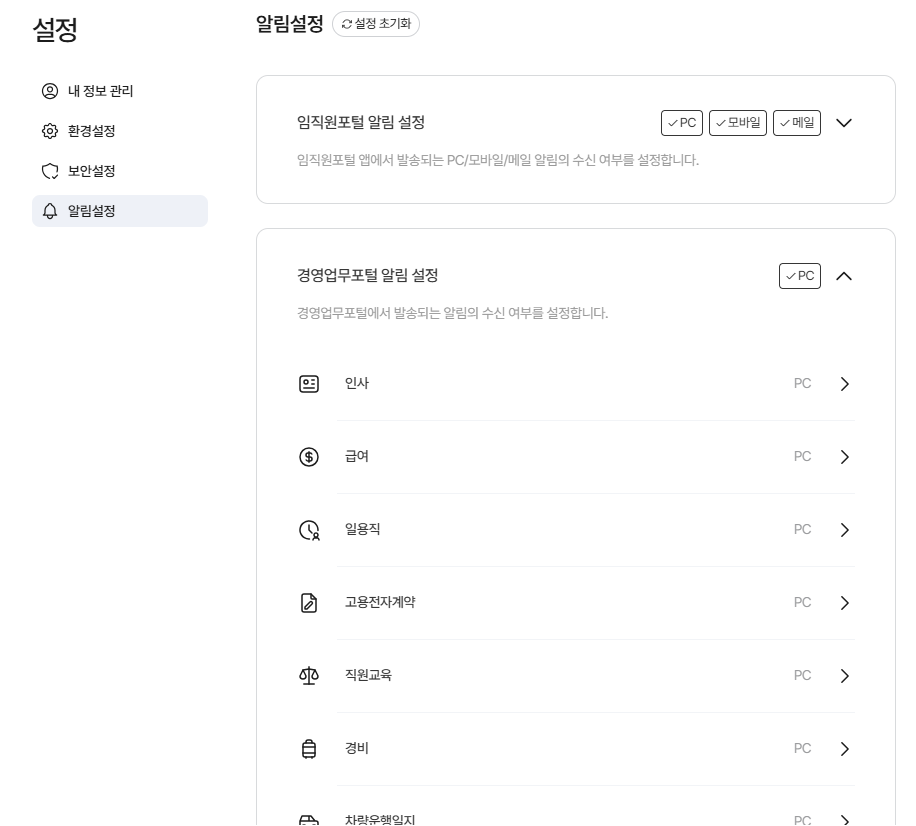
Task: Go to the 환경설정 menu
Action: [91, 131]
